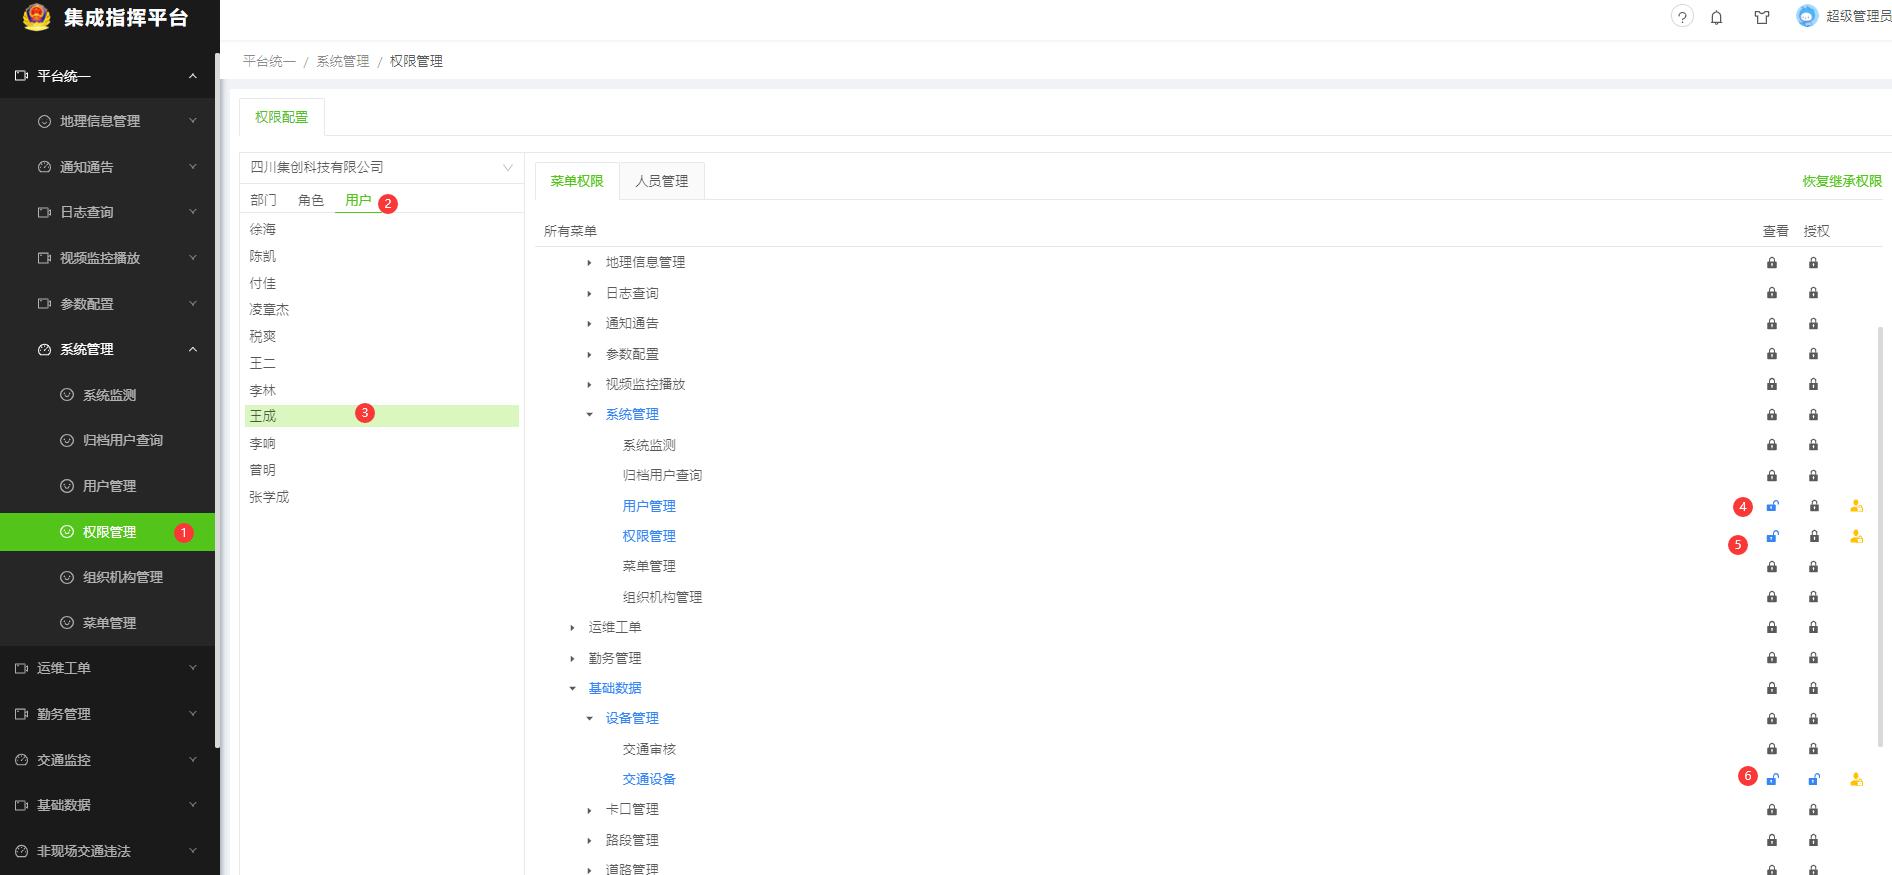Image resolution: width=1892 pixels, height=875 pixels.
Task: Collapse the 基础数据 tree node
Action: 572,689
